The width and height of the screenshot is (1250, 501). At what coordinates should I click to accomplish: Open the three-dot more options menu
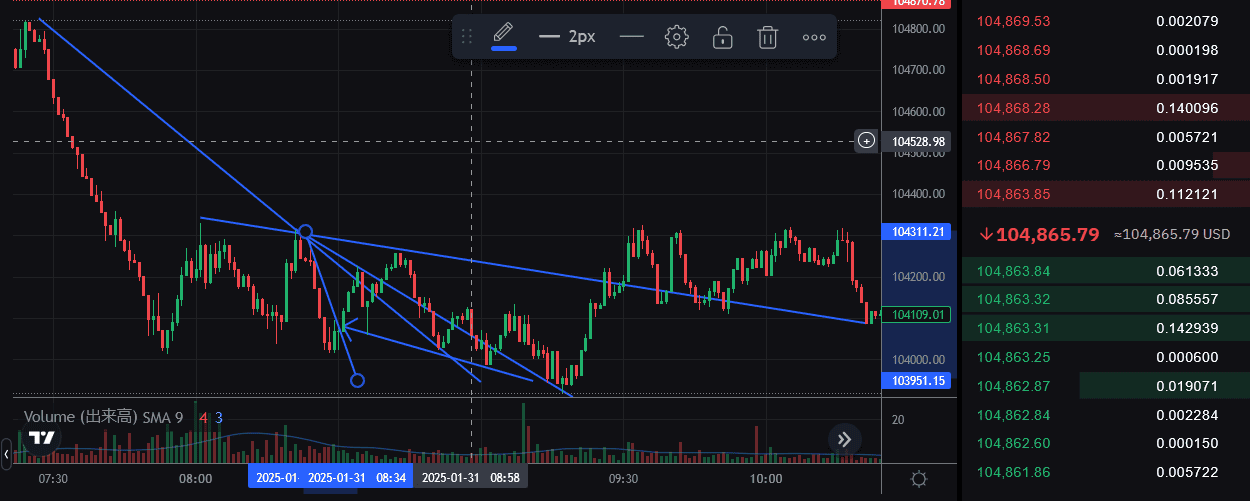(x=814, y=37)
